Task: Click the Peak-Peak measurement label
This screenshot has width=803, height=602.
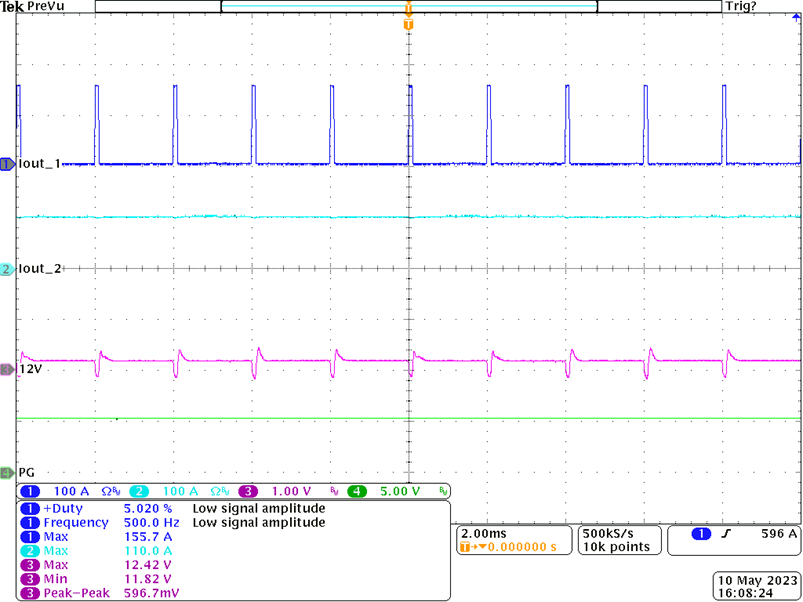Action: click(x=76, y=593)
